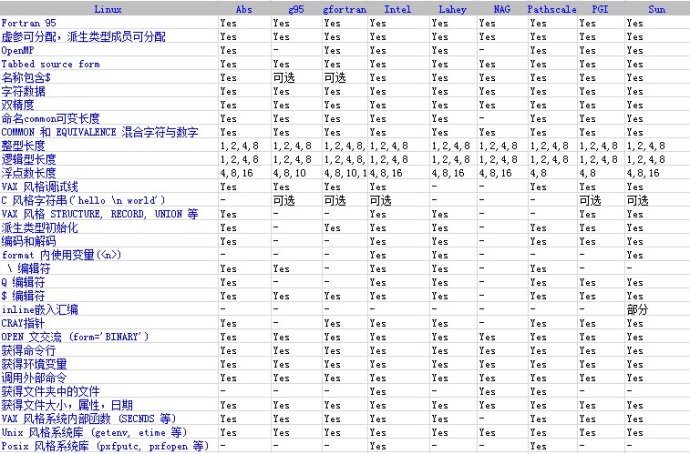Select the 双精度 row label
Viewport: 690px width, 454px height.
[x=18, y=105]
